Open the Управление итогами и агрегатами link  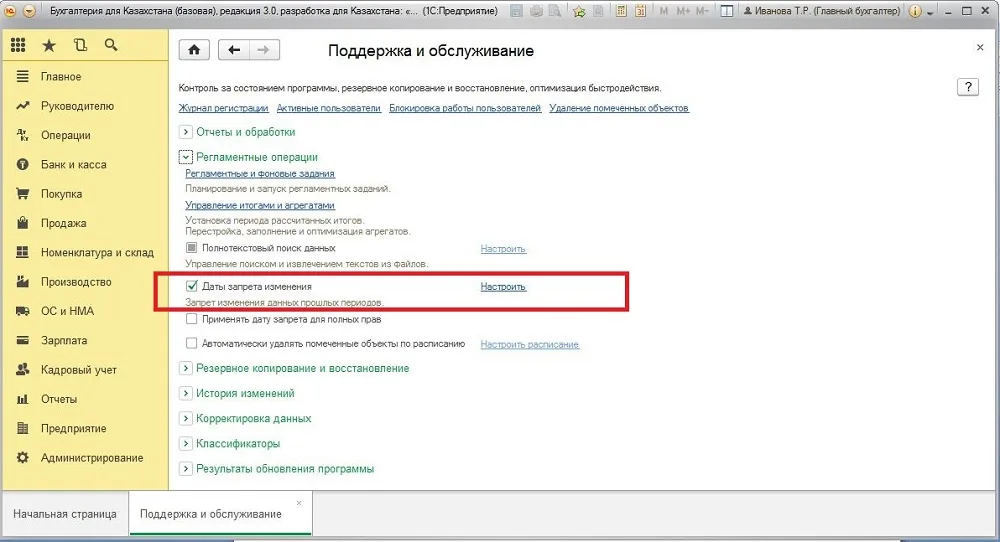pyautogui.click(x=260, y=205)
